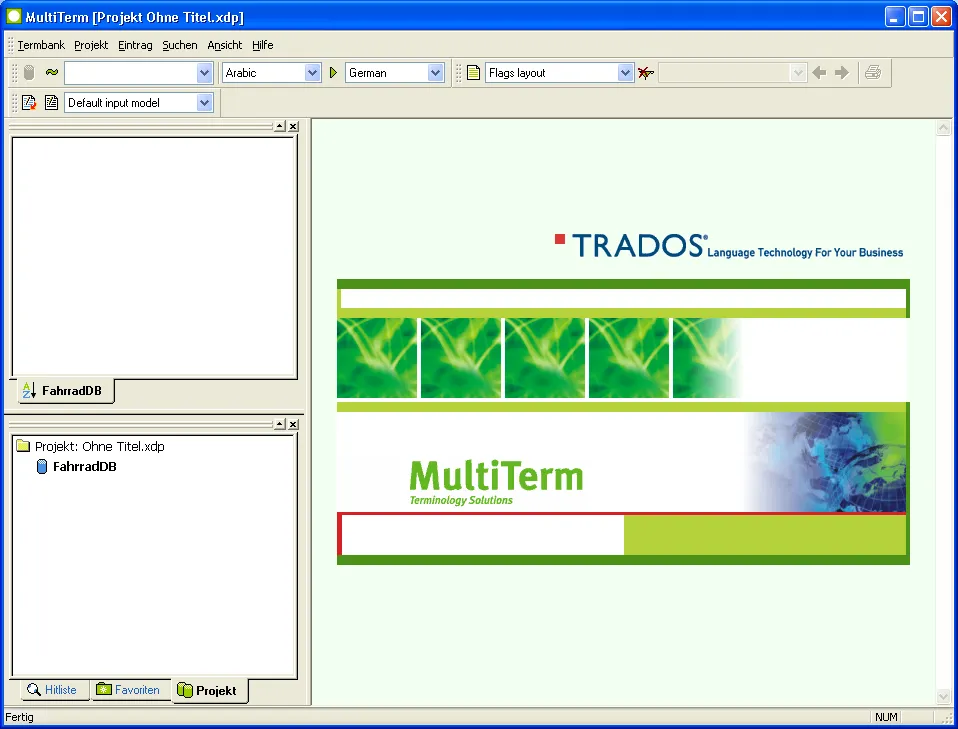The height and width of the screenshot is (729, 958).
Task: Click the FahrradDB database icon in the project tree
Action: pyautogui.click(x=42, y=467)
